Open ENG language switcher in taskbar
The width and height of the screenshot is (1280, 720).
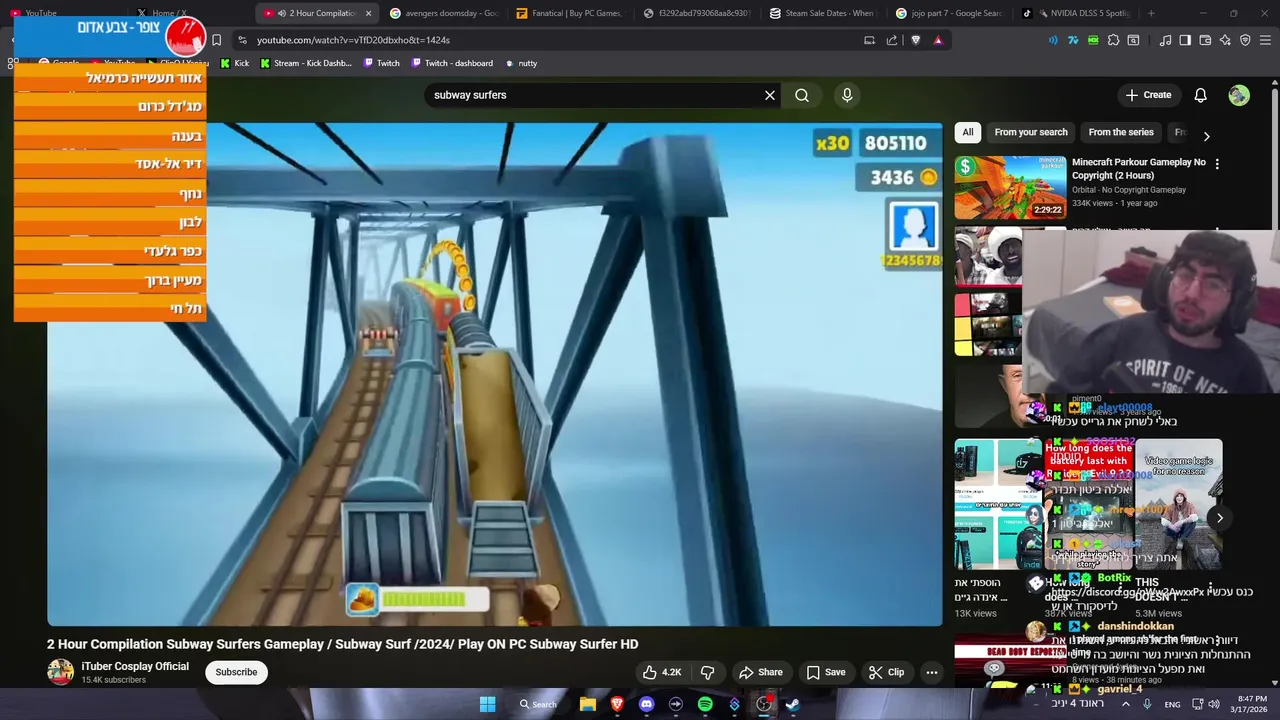click(1172, 704)
